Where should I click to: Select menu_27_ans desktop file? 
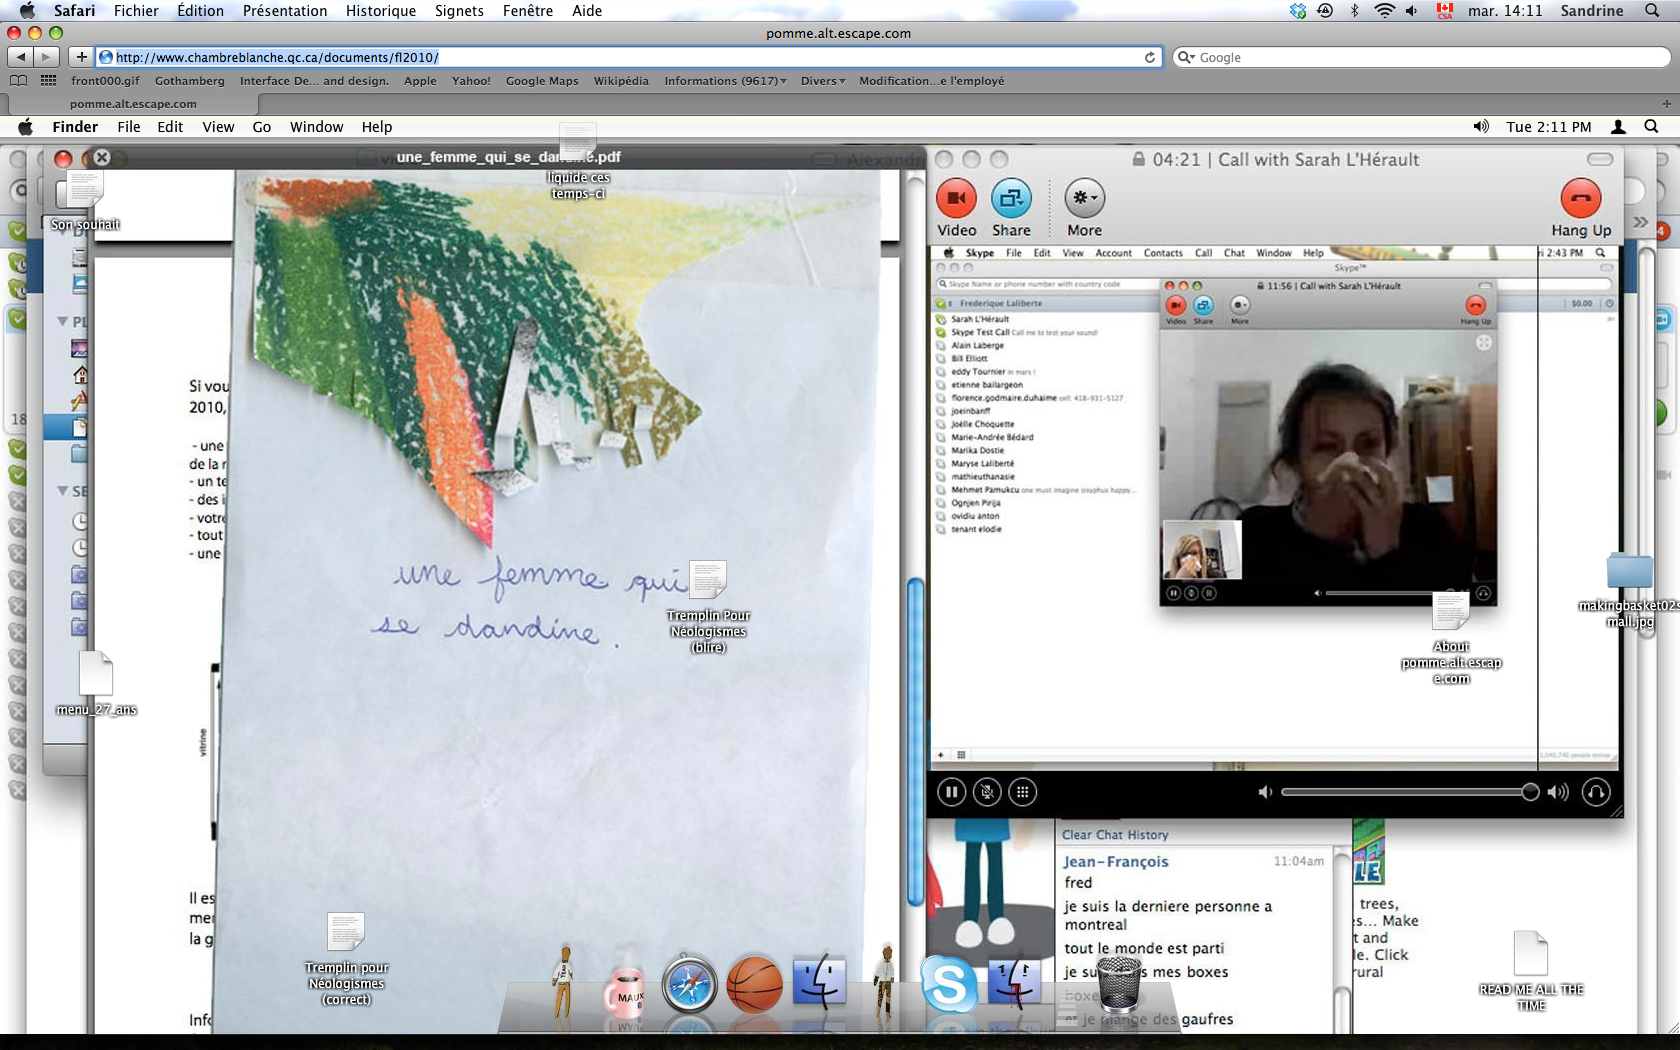[x=96, y=684]
